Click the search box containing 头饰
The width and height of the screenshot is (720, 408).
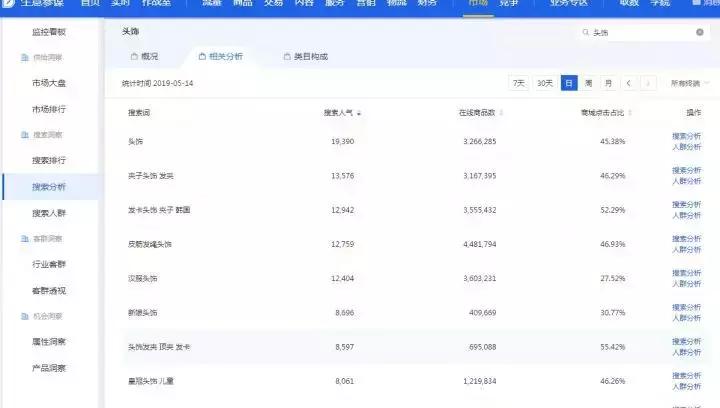tap(643, 33)
